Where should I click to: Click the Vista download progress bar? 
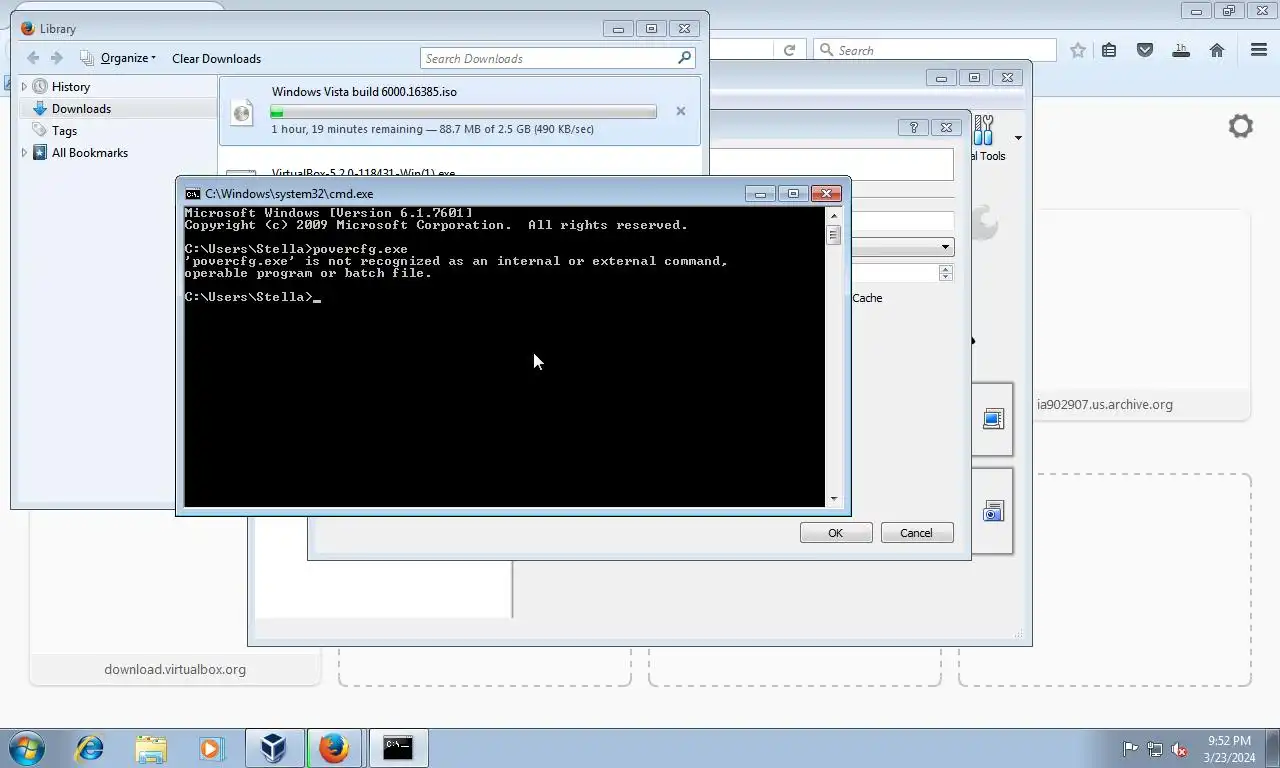pos(464,112)
